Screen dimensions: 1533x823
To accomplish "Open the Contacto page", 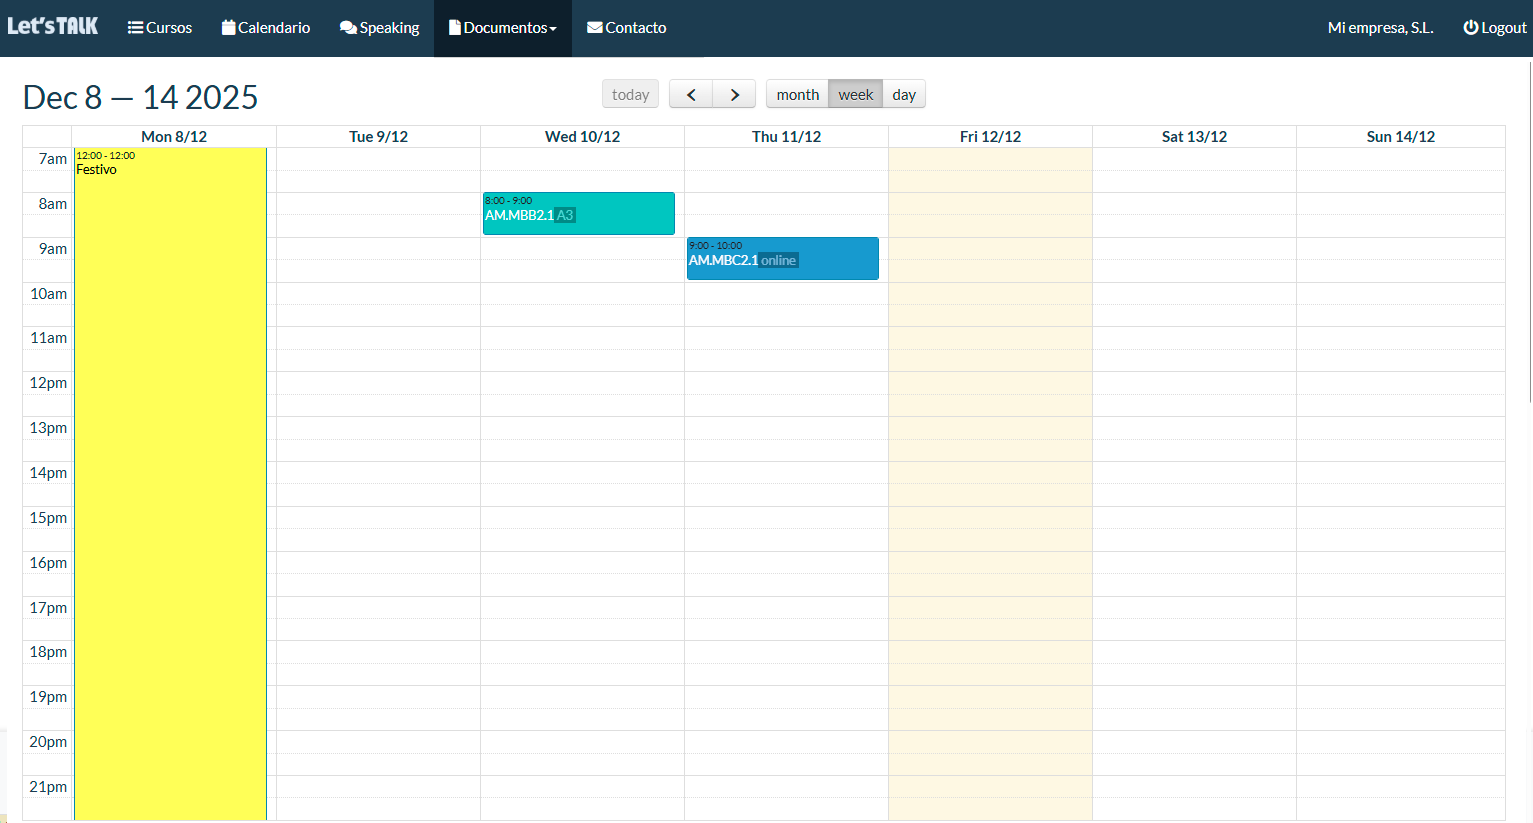I will coord(626,28).
